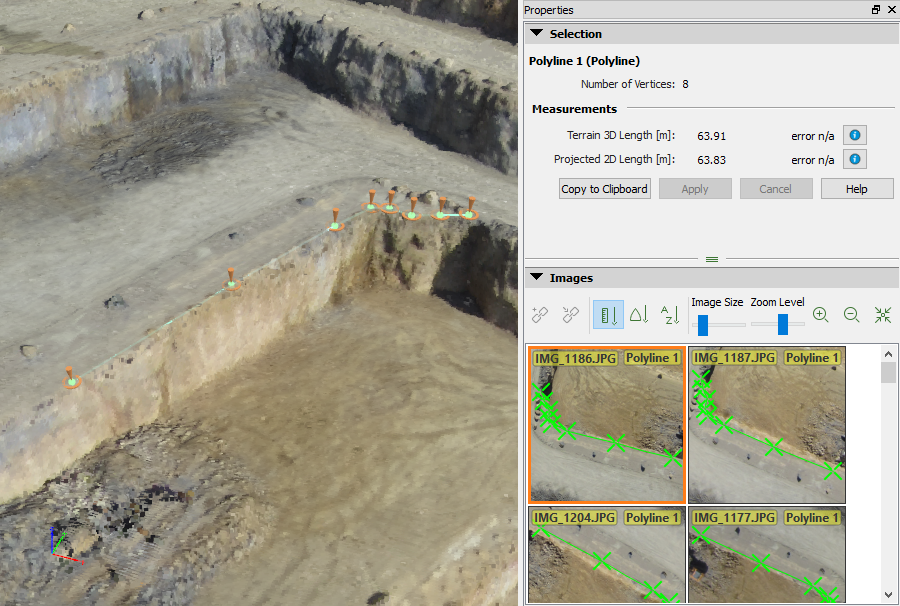Viewport: 900px width, 606px height.
Task: Adjust the Image Size slider
Action: click(704, 323)
